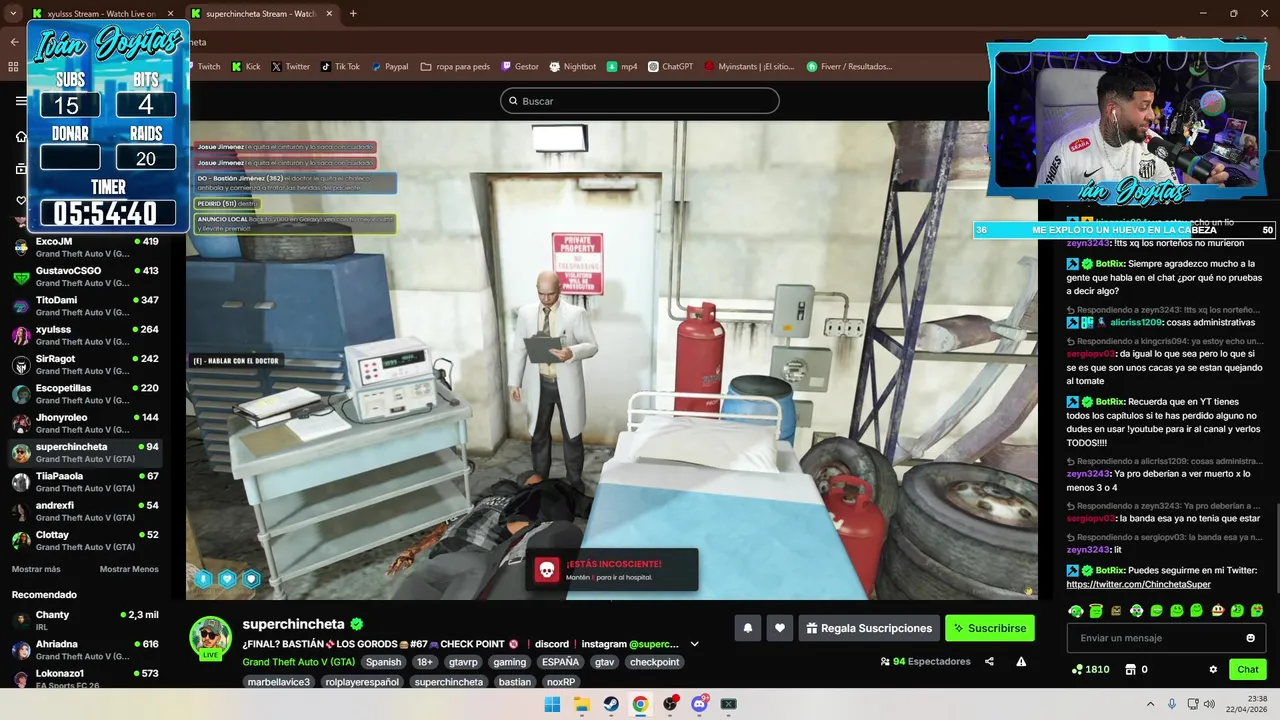Click the marbellavice3 tag
Image resolution: width=1280 pixels, height=720 pixels.
tap(279, 682)
